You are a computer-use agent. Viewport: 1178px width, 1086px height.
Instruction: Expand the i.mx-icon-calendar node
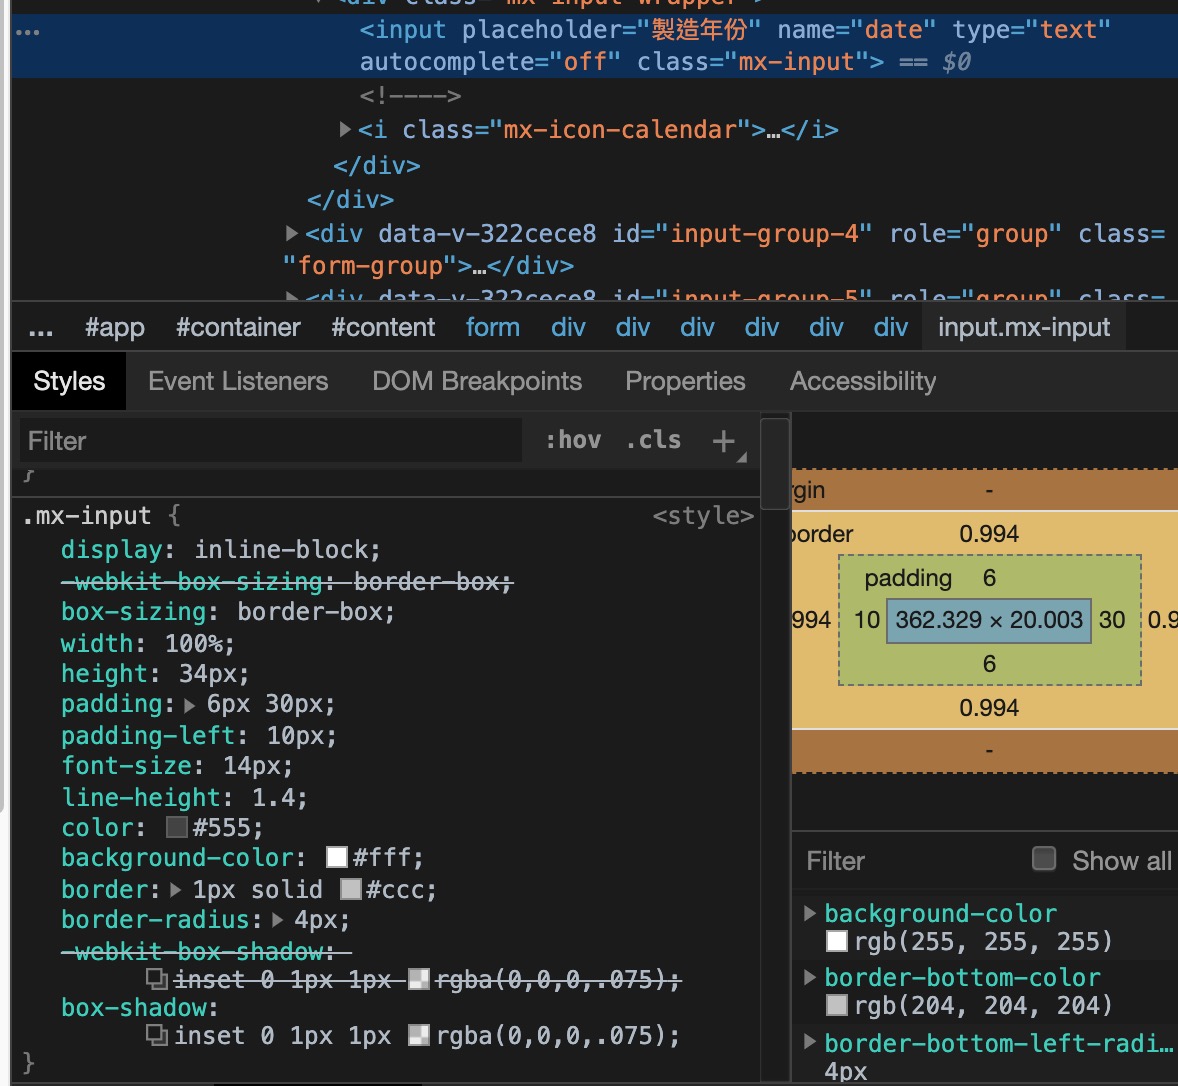click(344, 129)
